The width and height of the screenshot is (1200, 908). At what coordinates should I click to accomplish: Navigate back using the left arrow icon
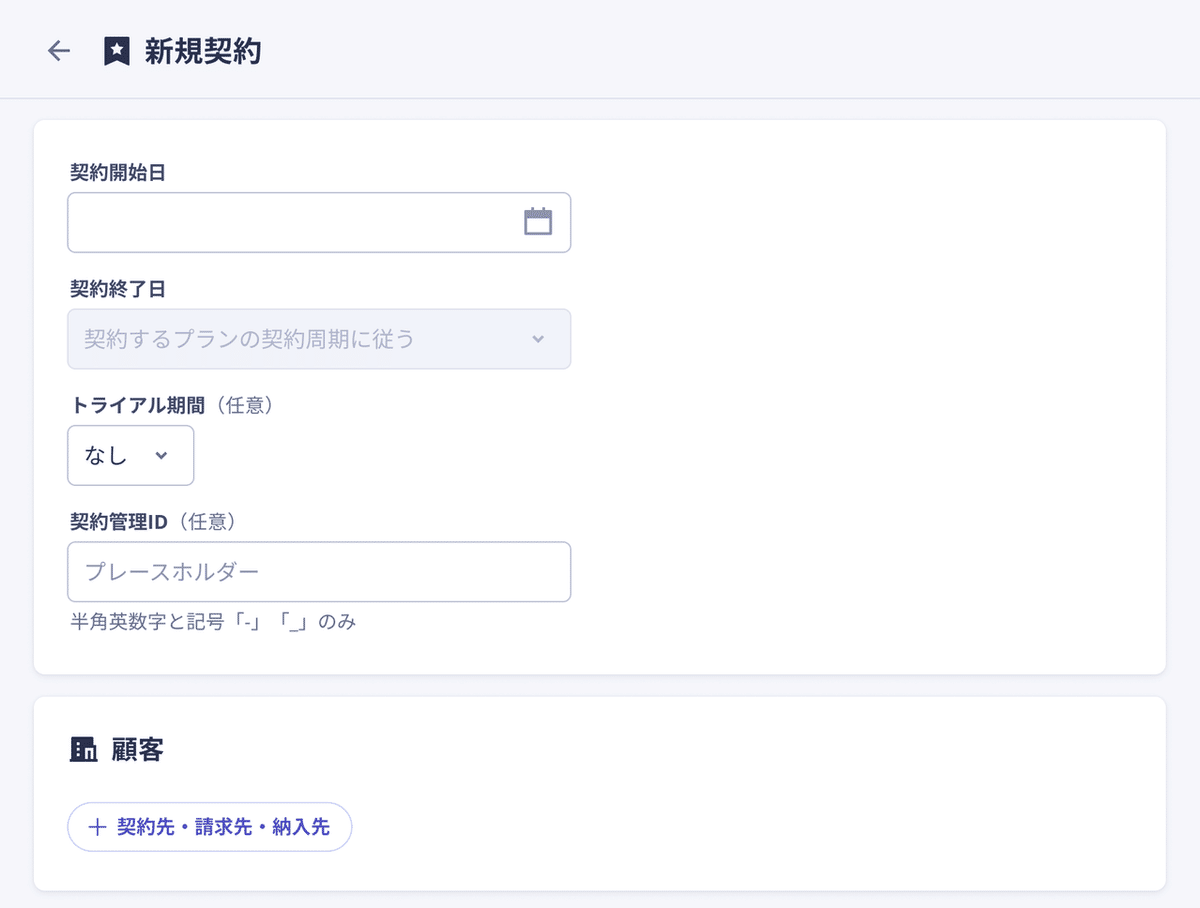[59, 50]
